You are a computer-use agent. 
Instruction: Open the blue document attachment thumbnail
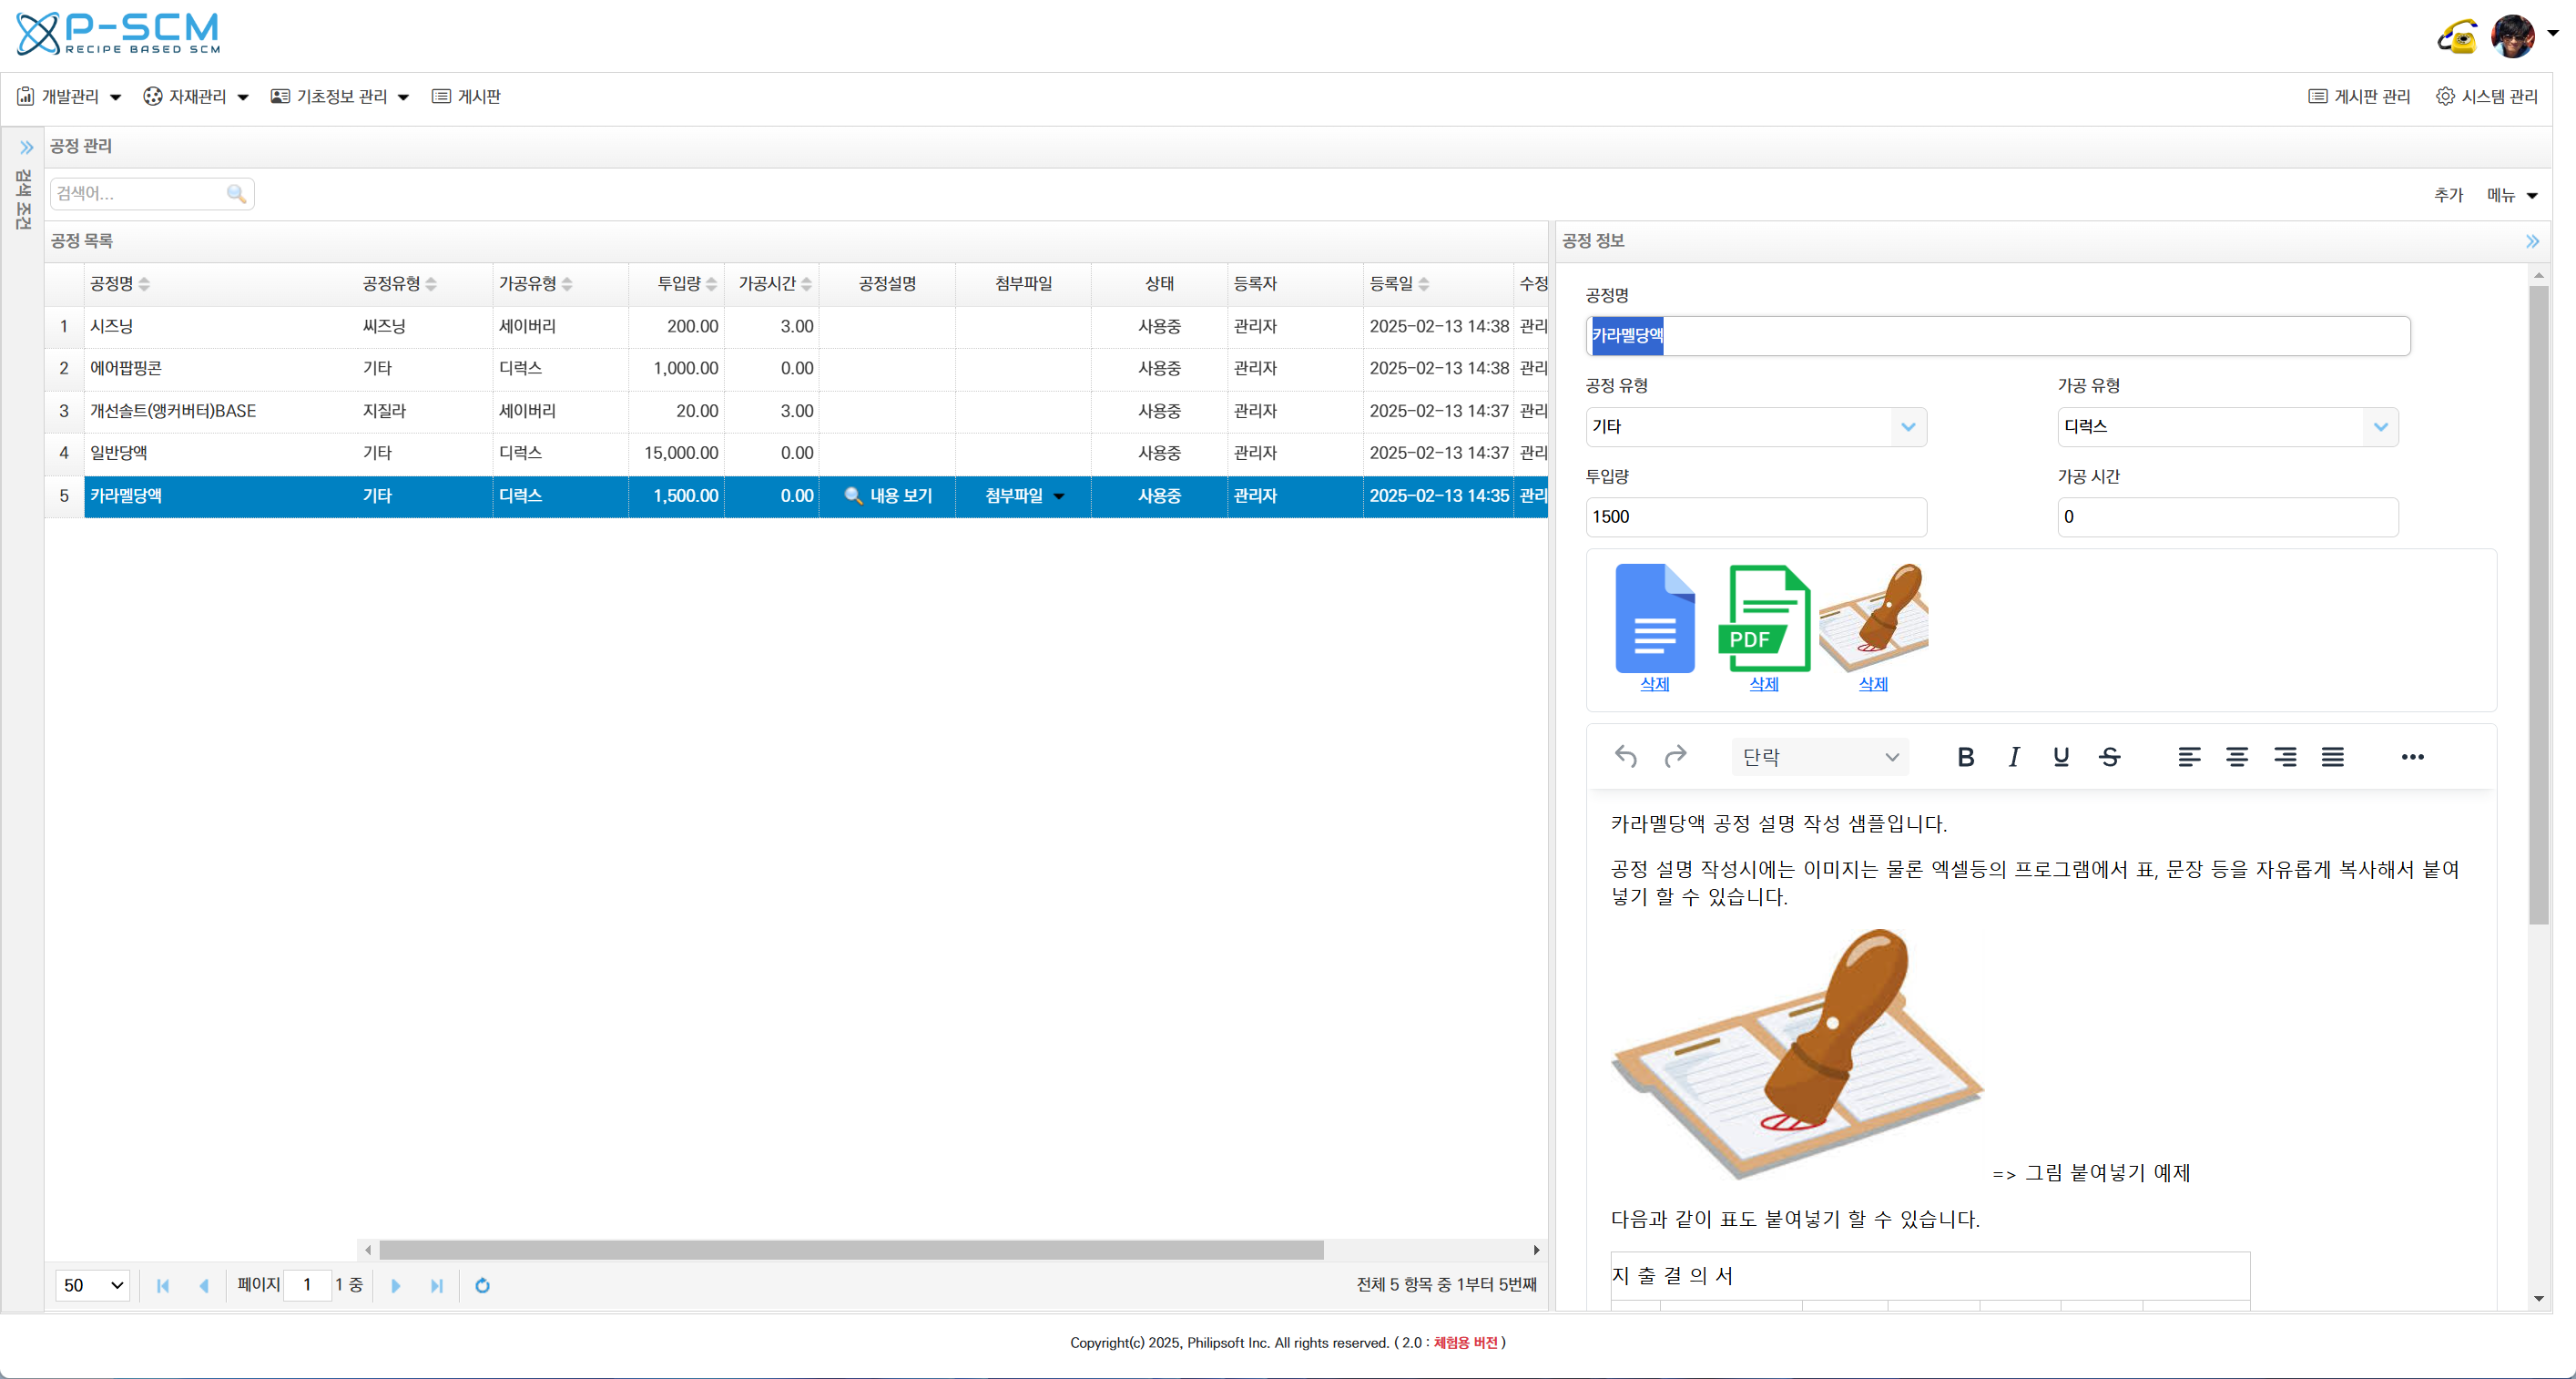pyautogui.click(x=1655, y=618)
